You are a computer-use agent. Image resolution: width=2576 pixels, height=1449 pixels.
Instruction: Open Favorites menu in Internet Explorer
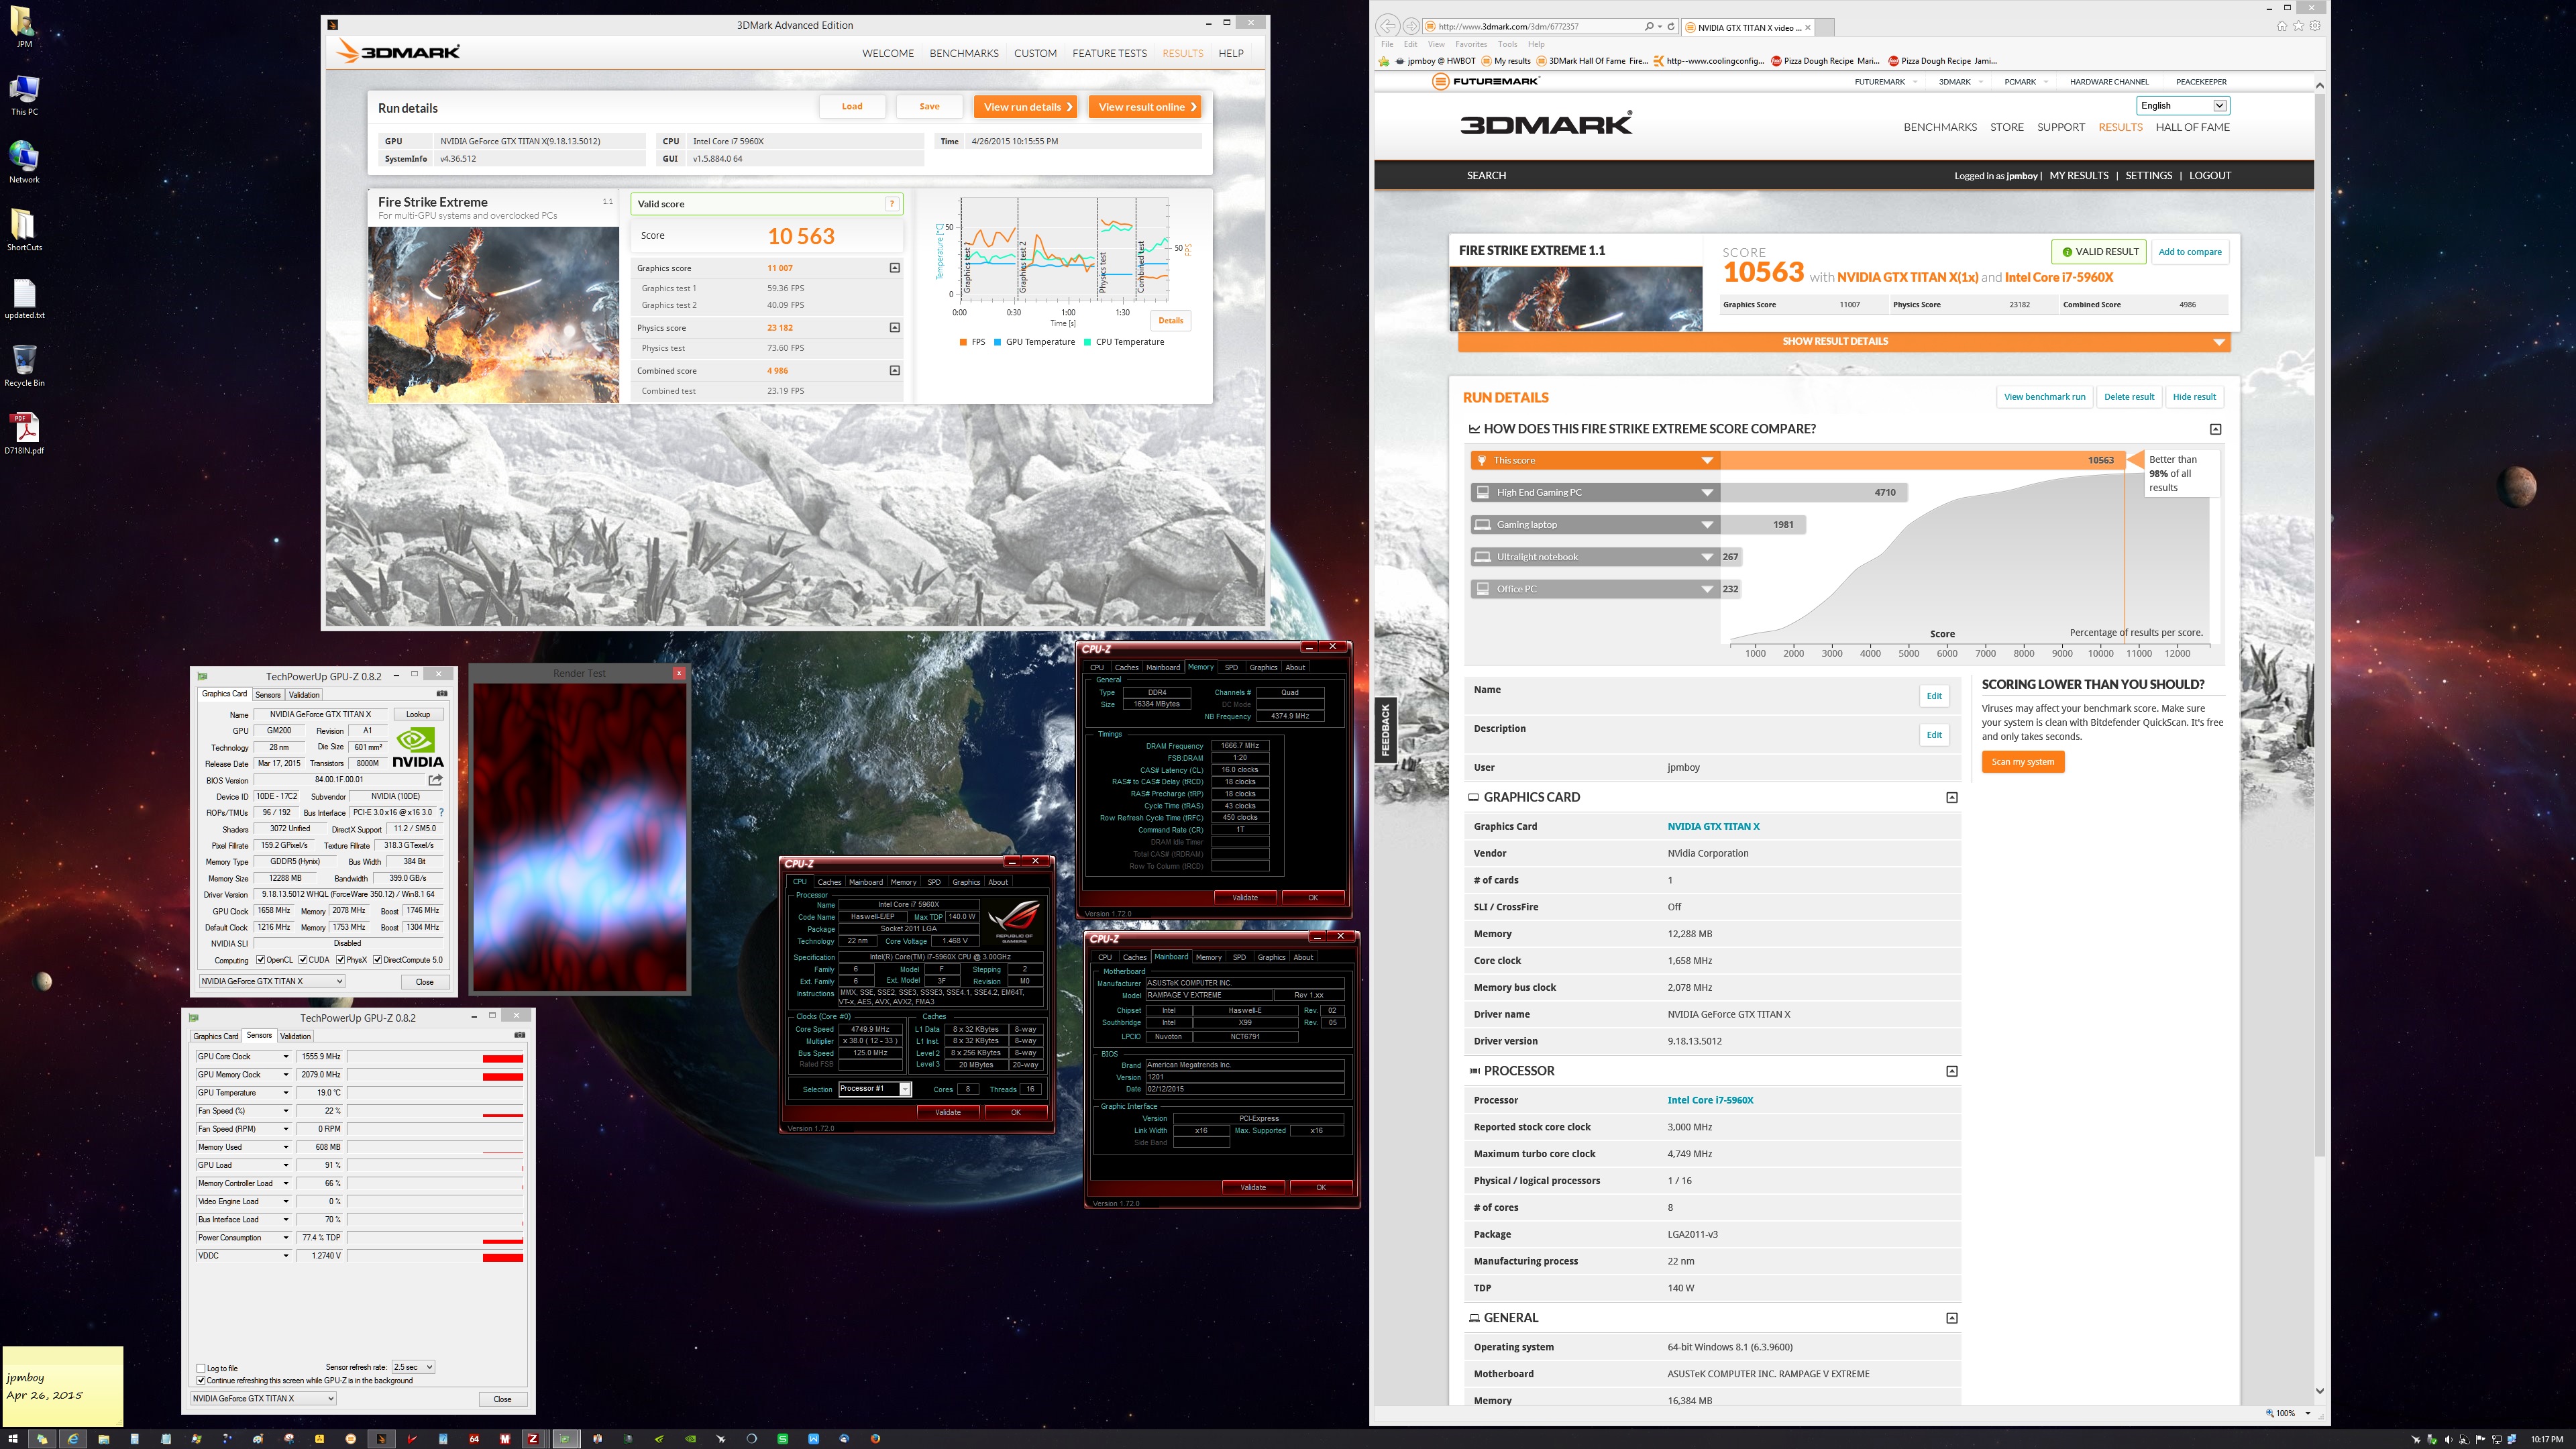[x=1470, y=44]
